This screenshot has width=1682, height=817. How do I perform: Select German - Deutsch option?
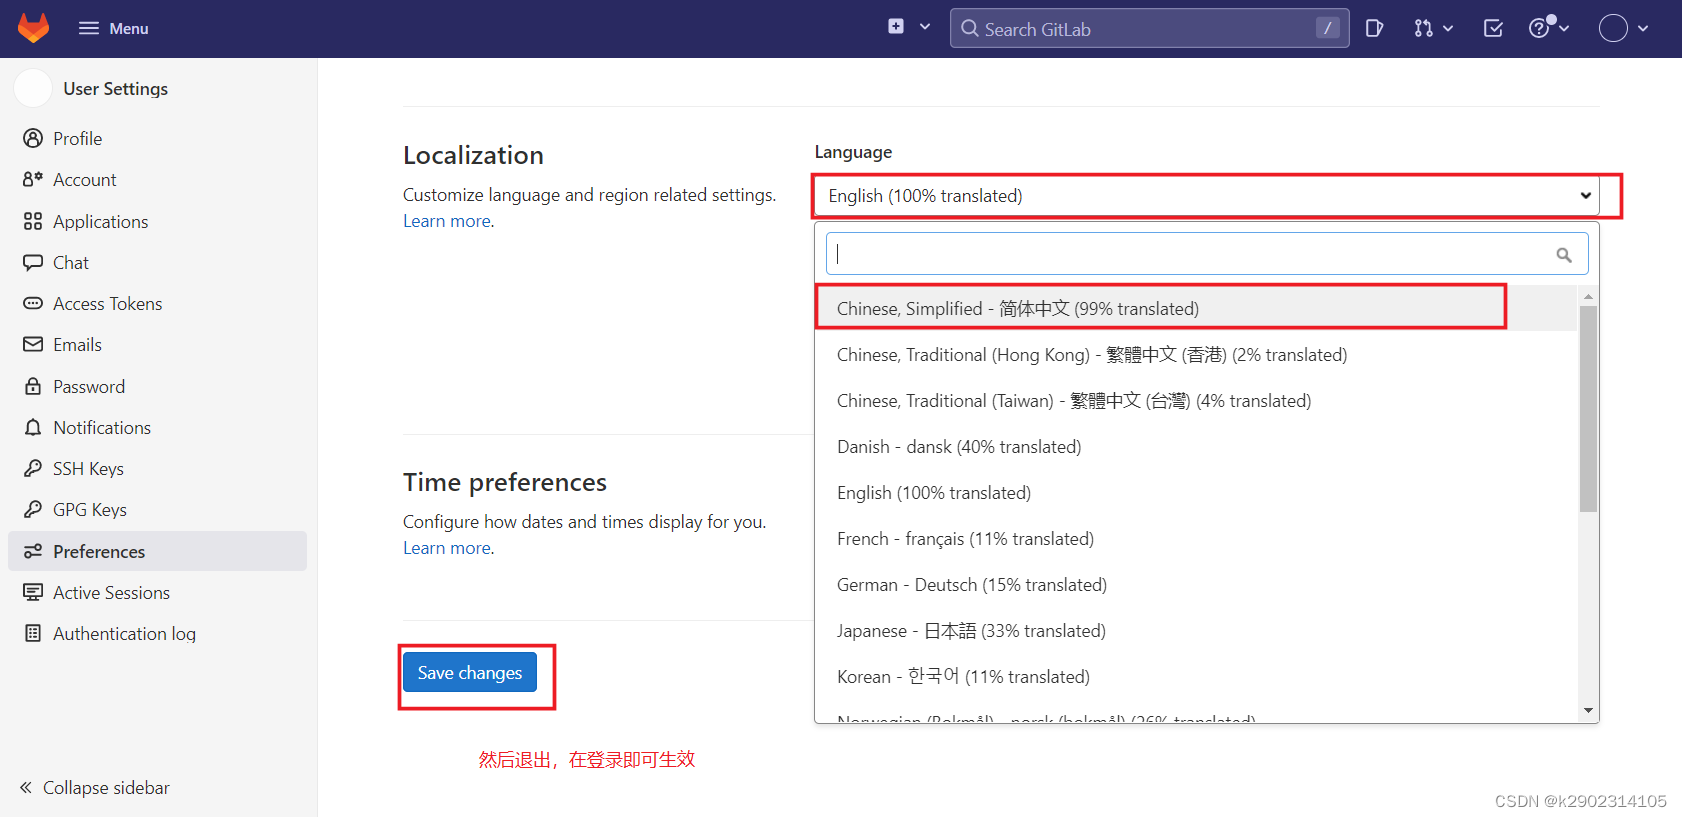pyautogui.click(x=1196, y=584)
